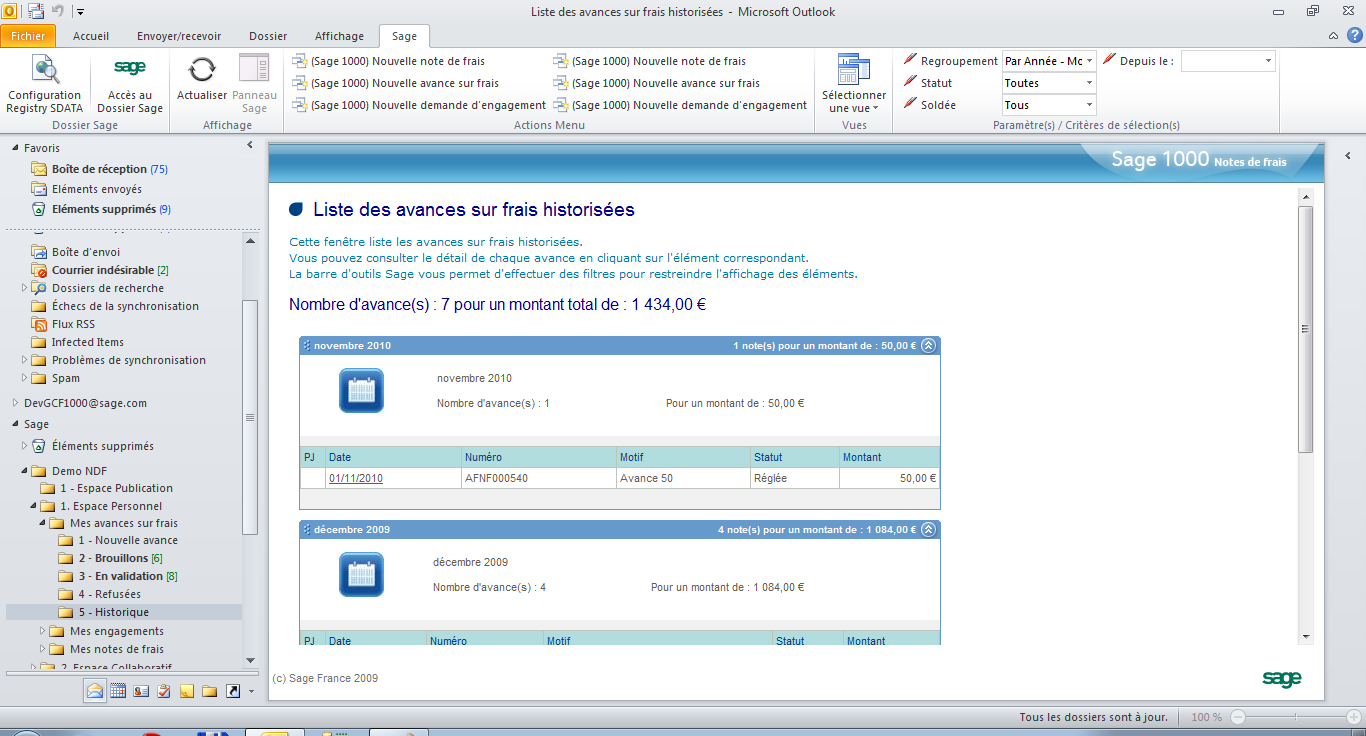The height and width of the screenshot is (736, 1366).
Task: Open the configure navigation buttons arrow
Action: [x=251, y=691]
